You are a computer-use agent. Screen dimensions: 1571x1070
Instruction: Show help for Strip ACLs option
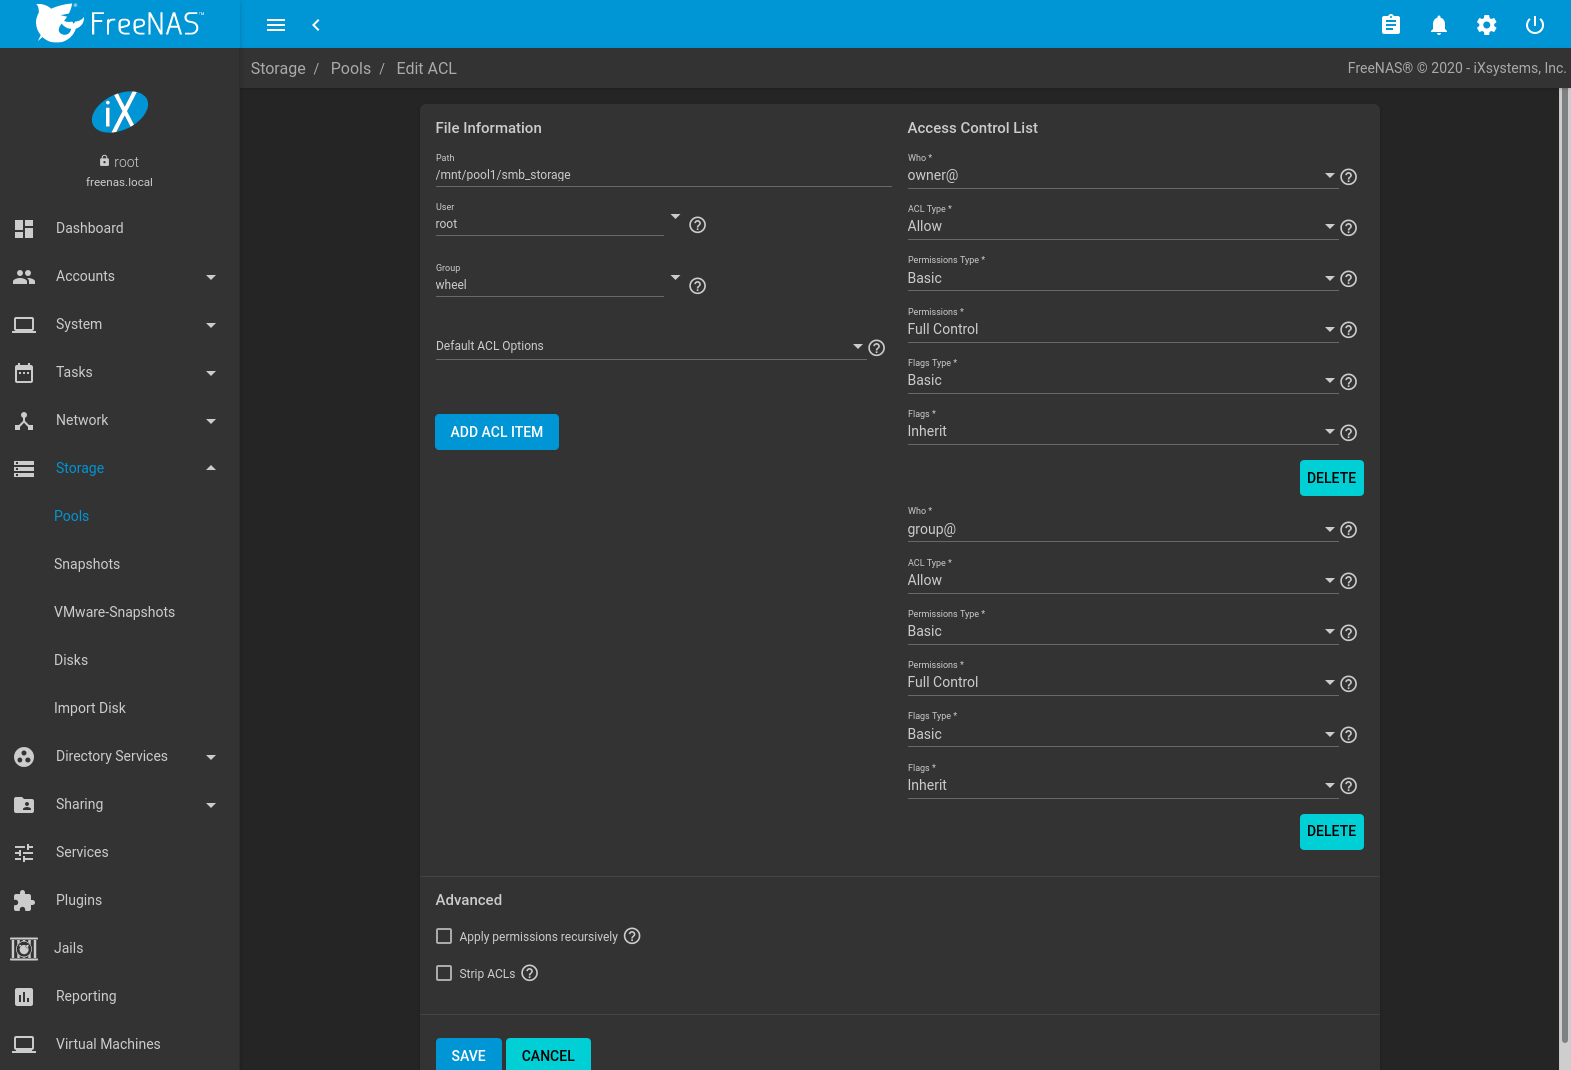[530, 973]
